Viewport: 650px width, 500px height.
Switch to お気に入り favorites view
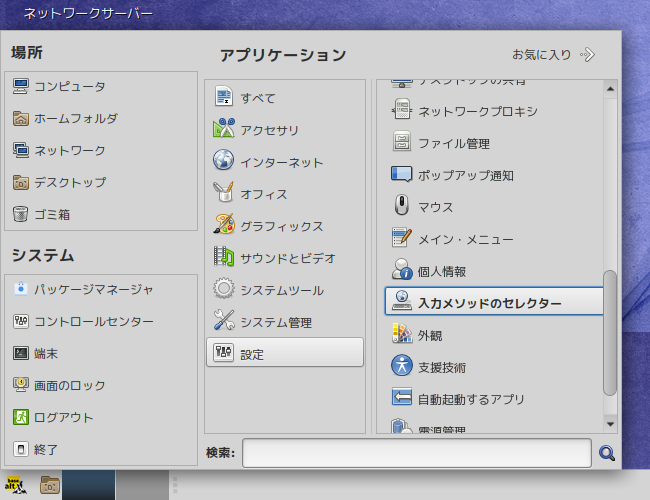click(553, 54)
